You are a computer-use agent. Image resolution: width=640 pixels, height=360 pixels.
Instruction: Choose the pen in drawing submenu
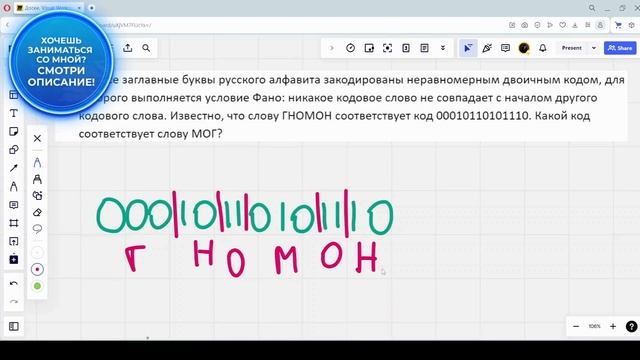pos(37,162)
